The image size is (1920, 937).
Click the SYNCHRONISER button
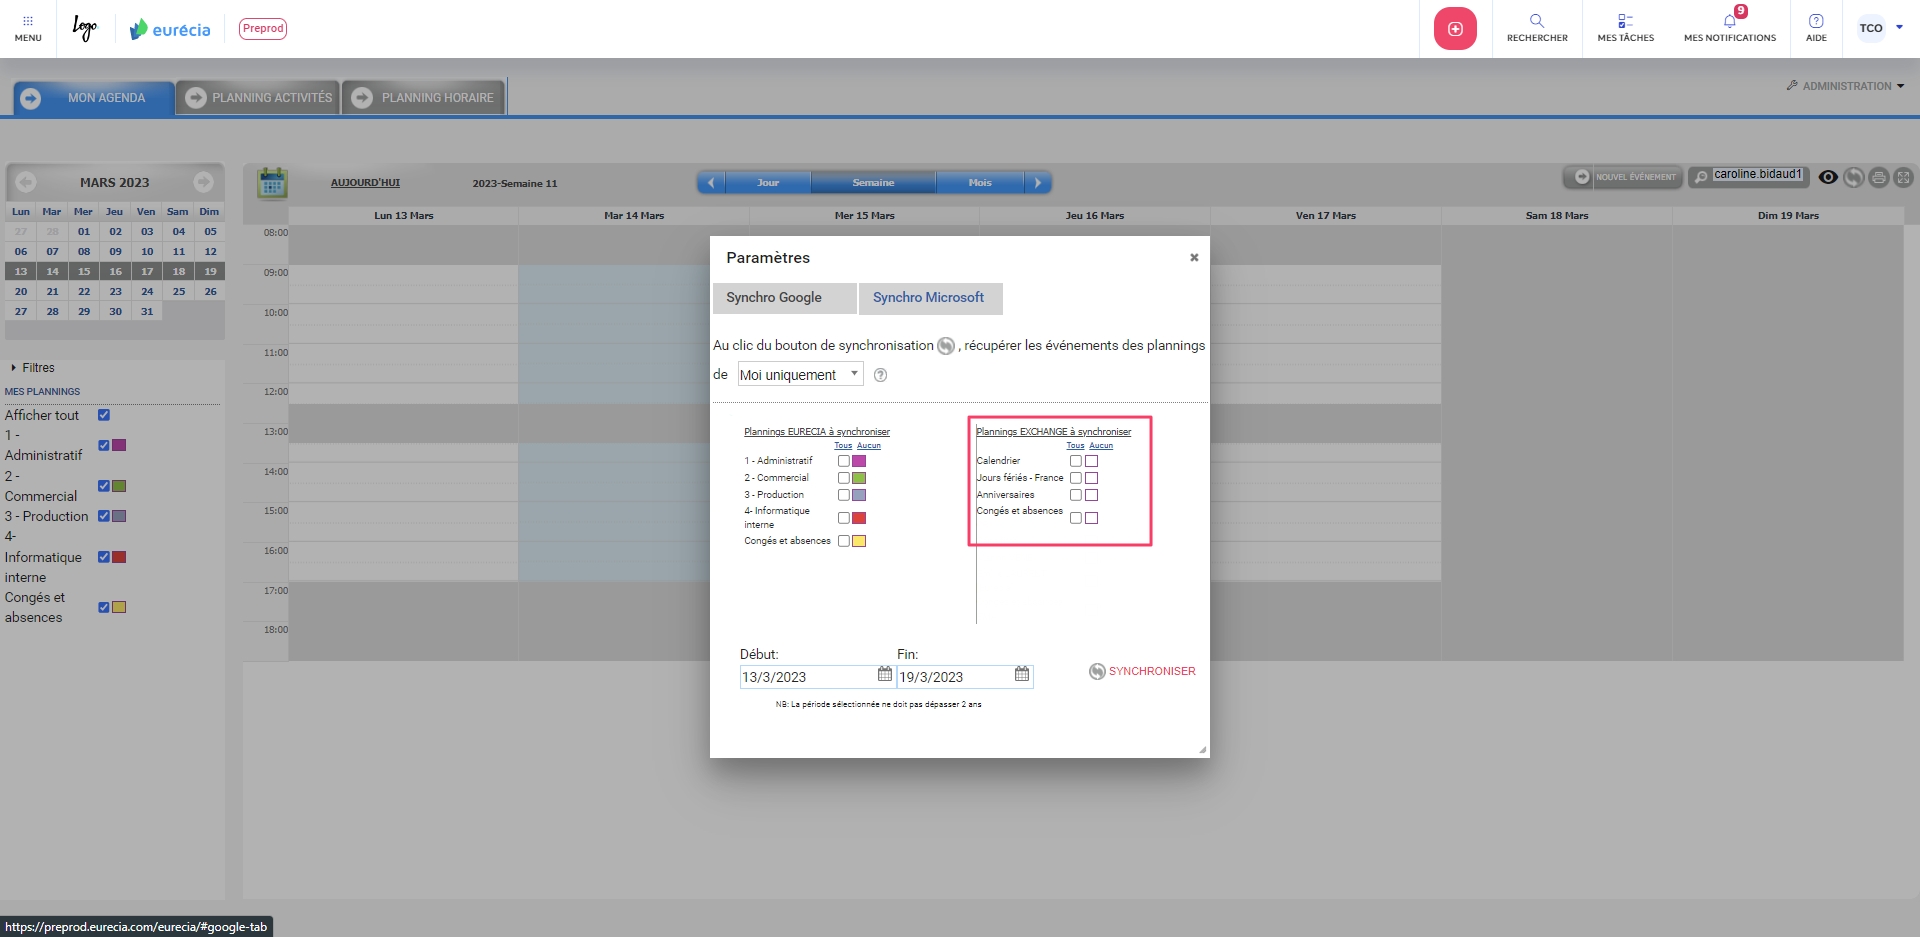pos(1142,672)
